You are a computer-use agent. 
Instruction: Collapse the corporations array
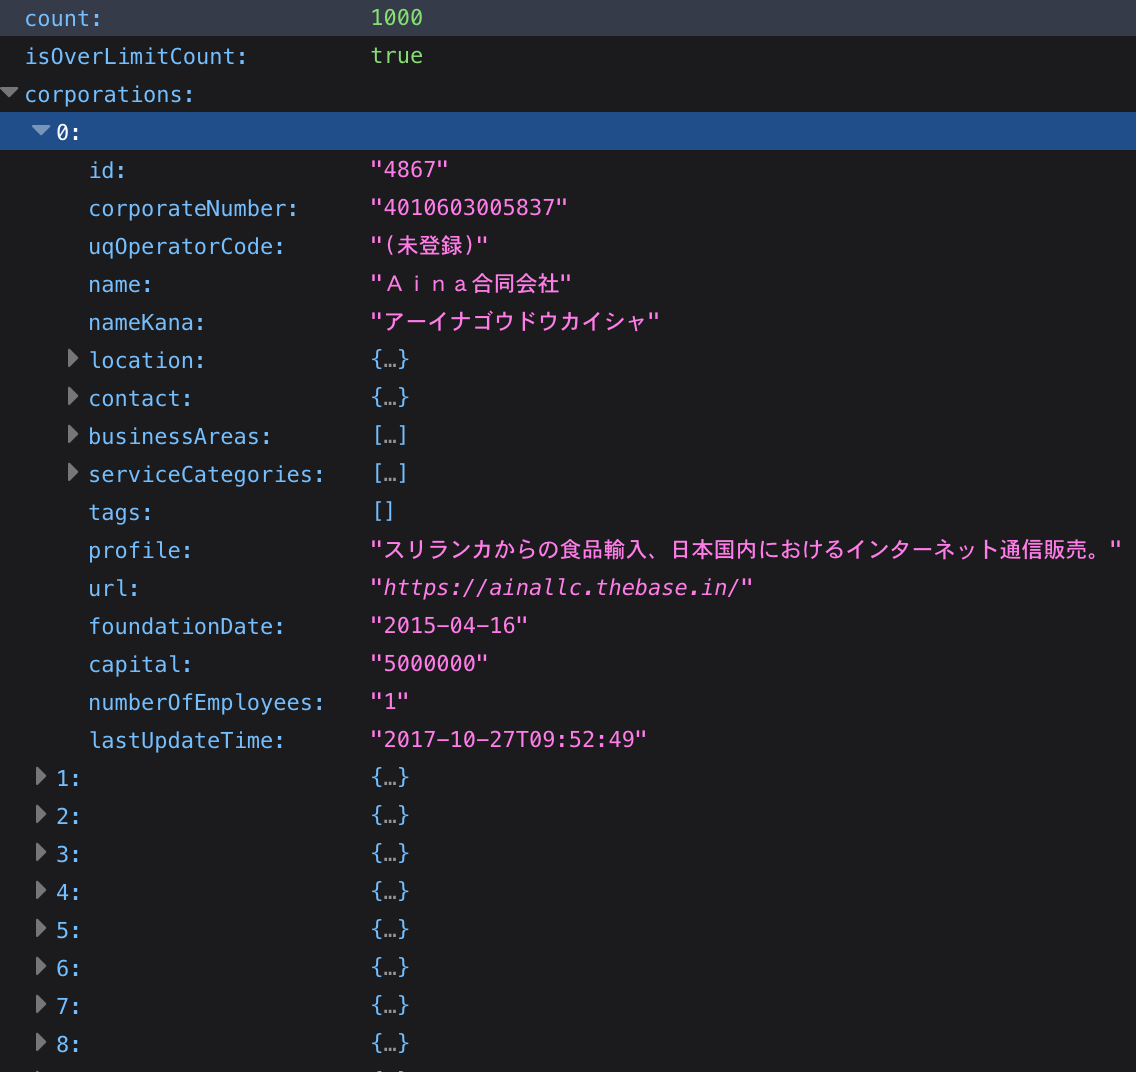pyautogui.click(x=10, y=93)
